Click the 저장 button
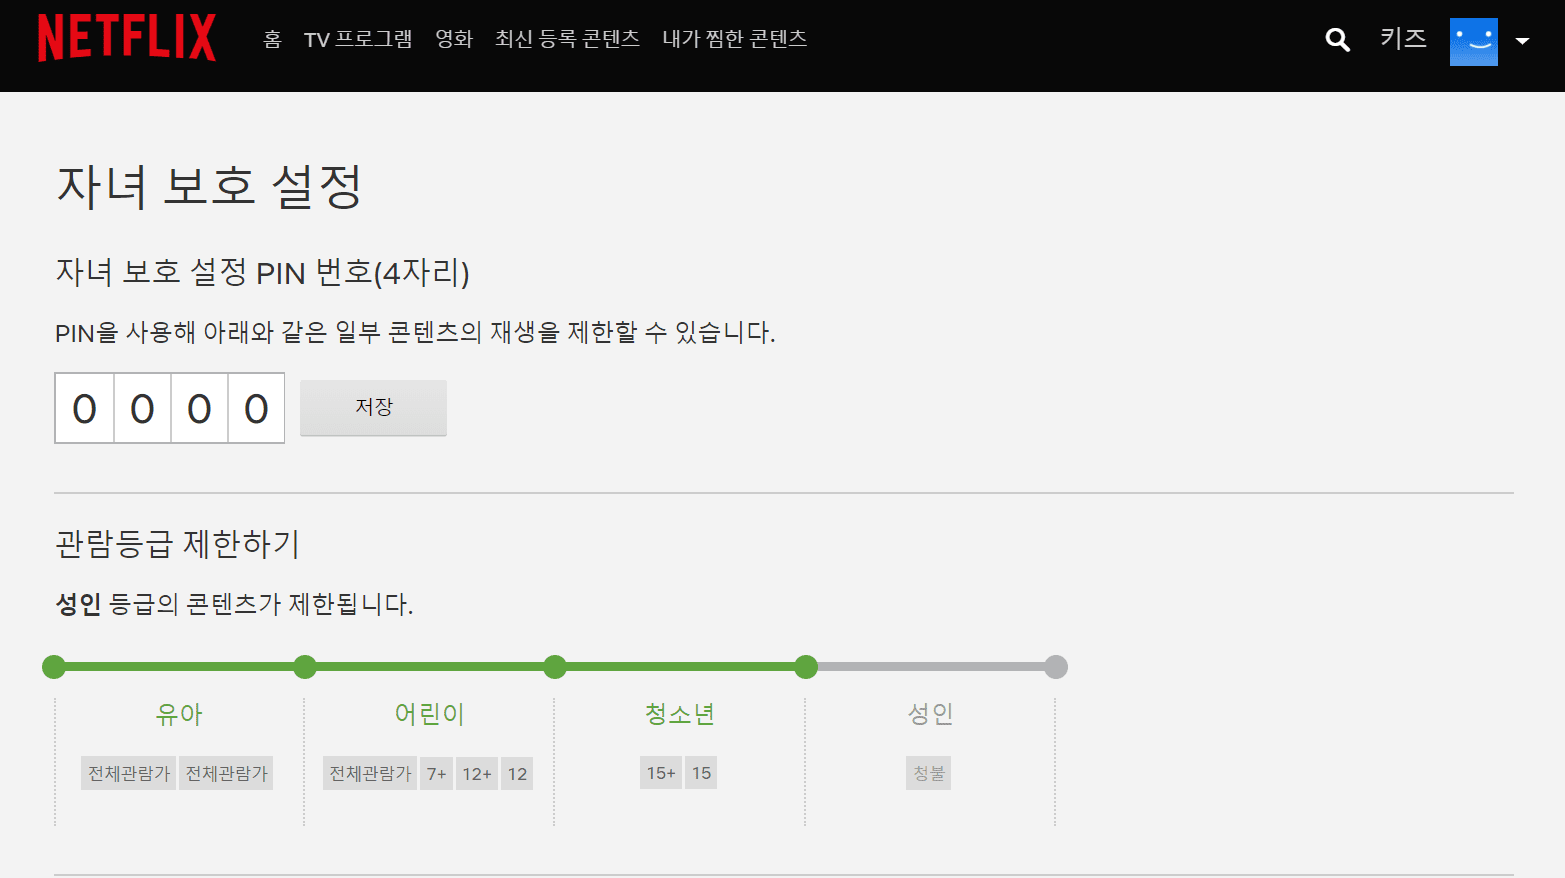Image resolution: width=1565 pixels, height=878 pixels. tap(373, 407)
